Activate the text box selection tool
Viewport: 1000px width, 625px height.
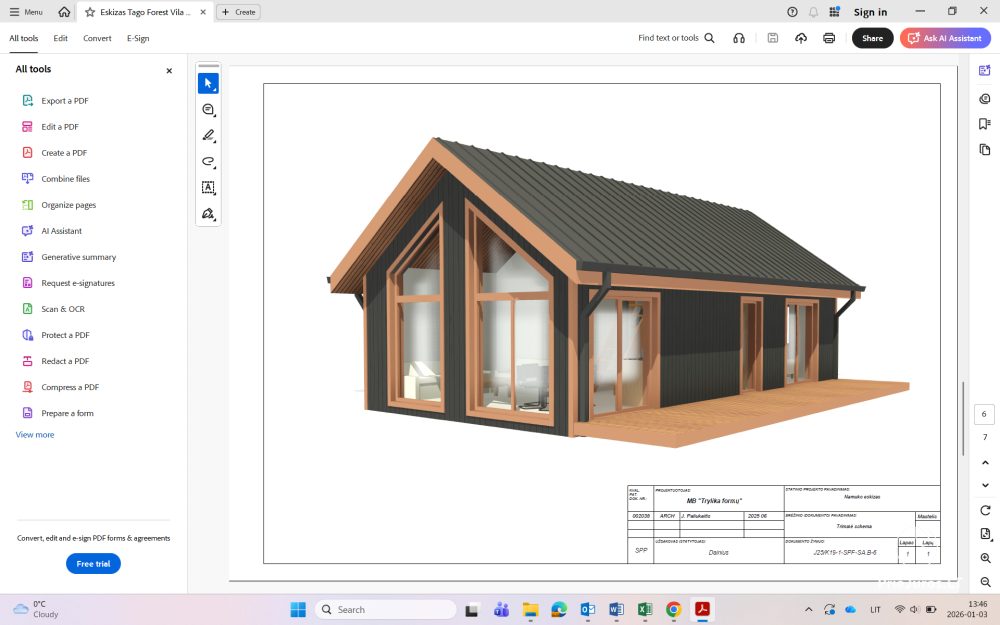coord(208,187)
